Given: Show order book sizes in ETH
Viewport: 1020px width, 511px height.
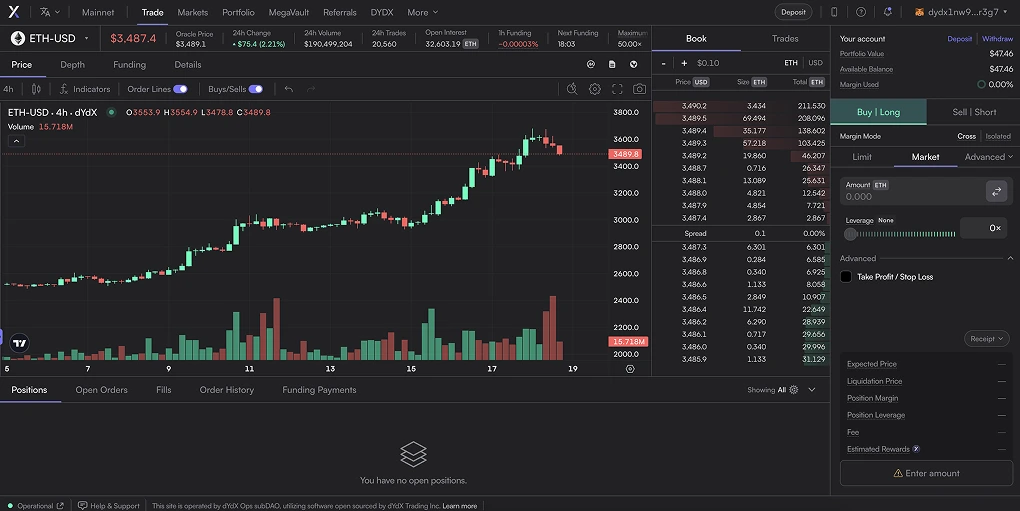Looking at the screenshot, I should pos(790,63).
